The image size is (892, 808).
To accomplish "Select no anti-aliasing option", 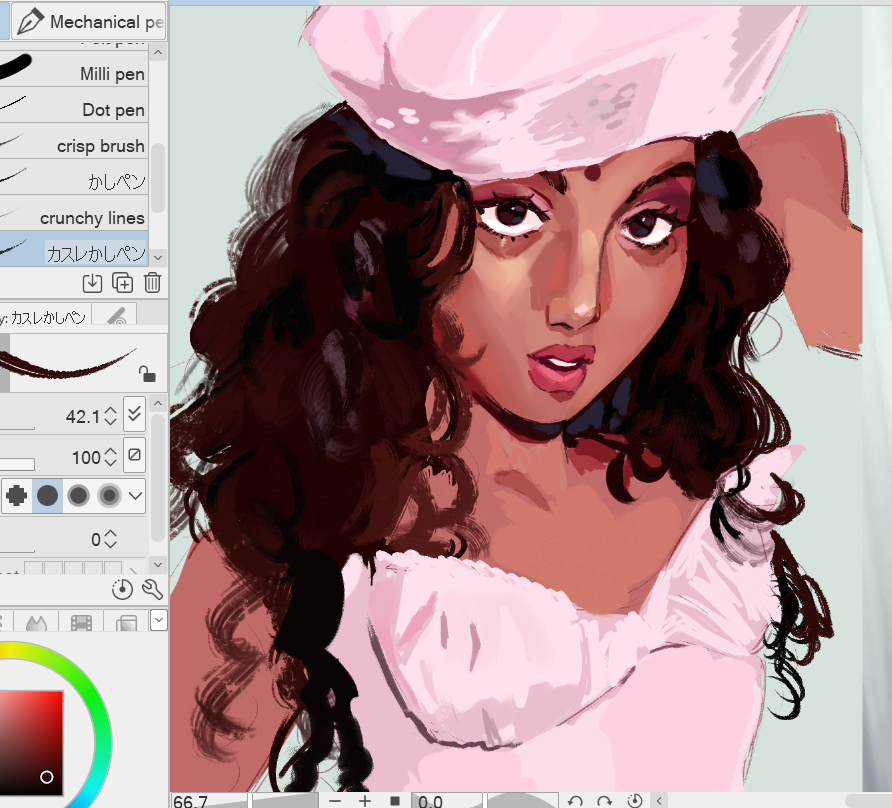I will [16, 496].
